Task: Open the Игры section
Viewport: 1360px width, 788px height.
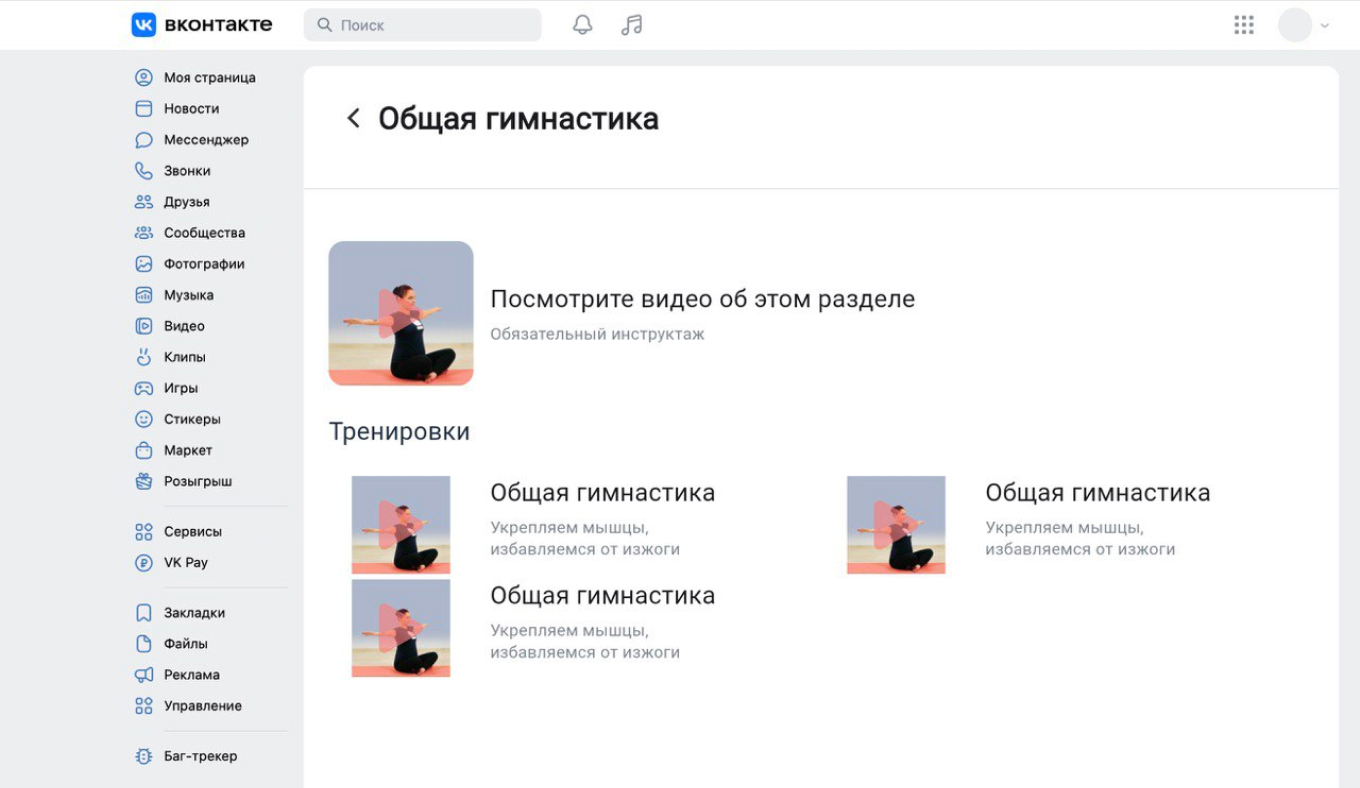Action: click(143, 387)
